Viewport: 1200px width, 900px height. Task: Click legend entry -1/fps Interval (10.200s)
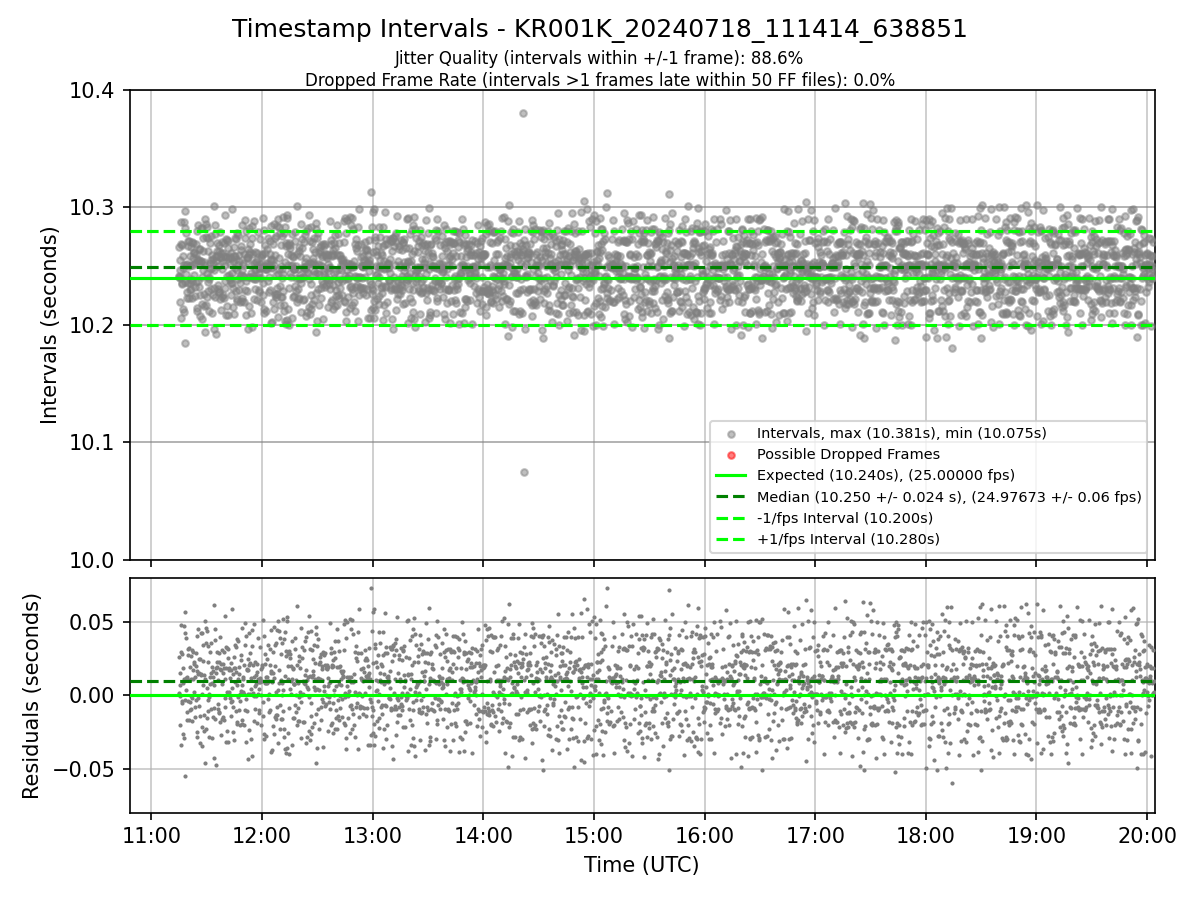[x=845, y=517]
